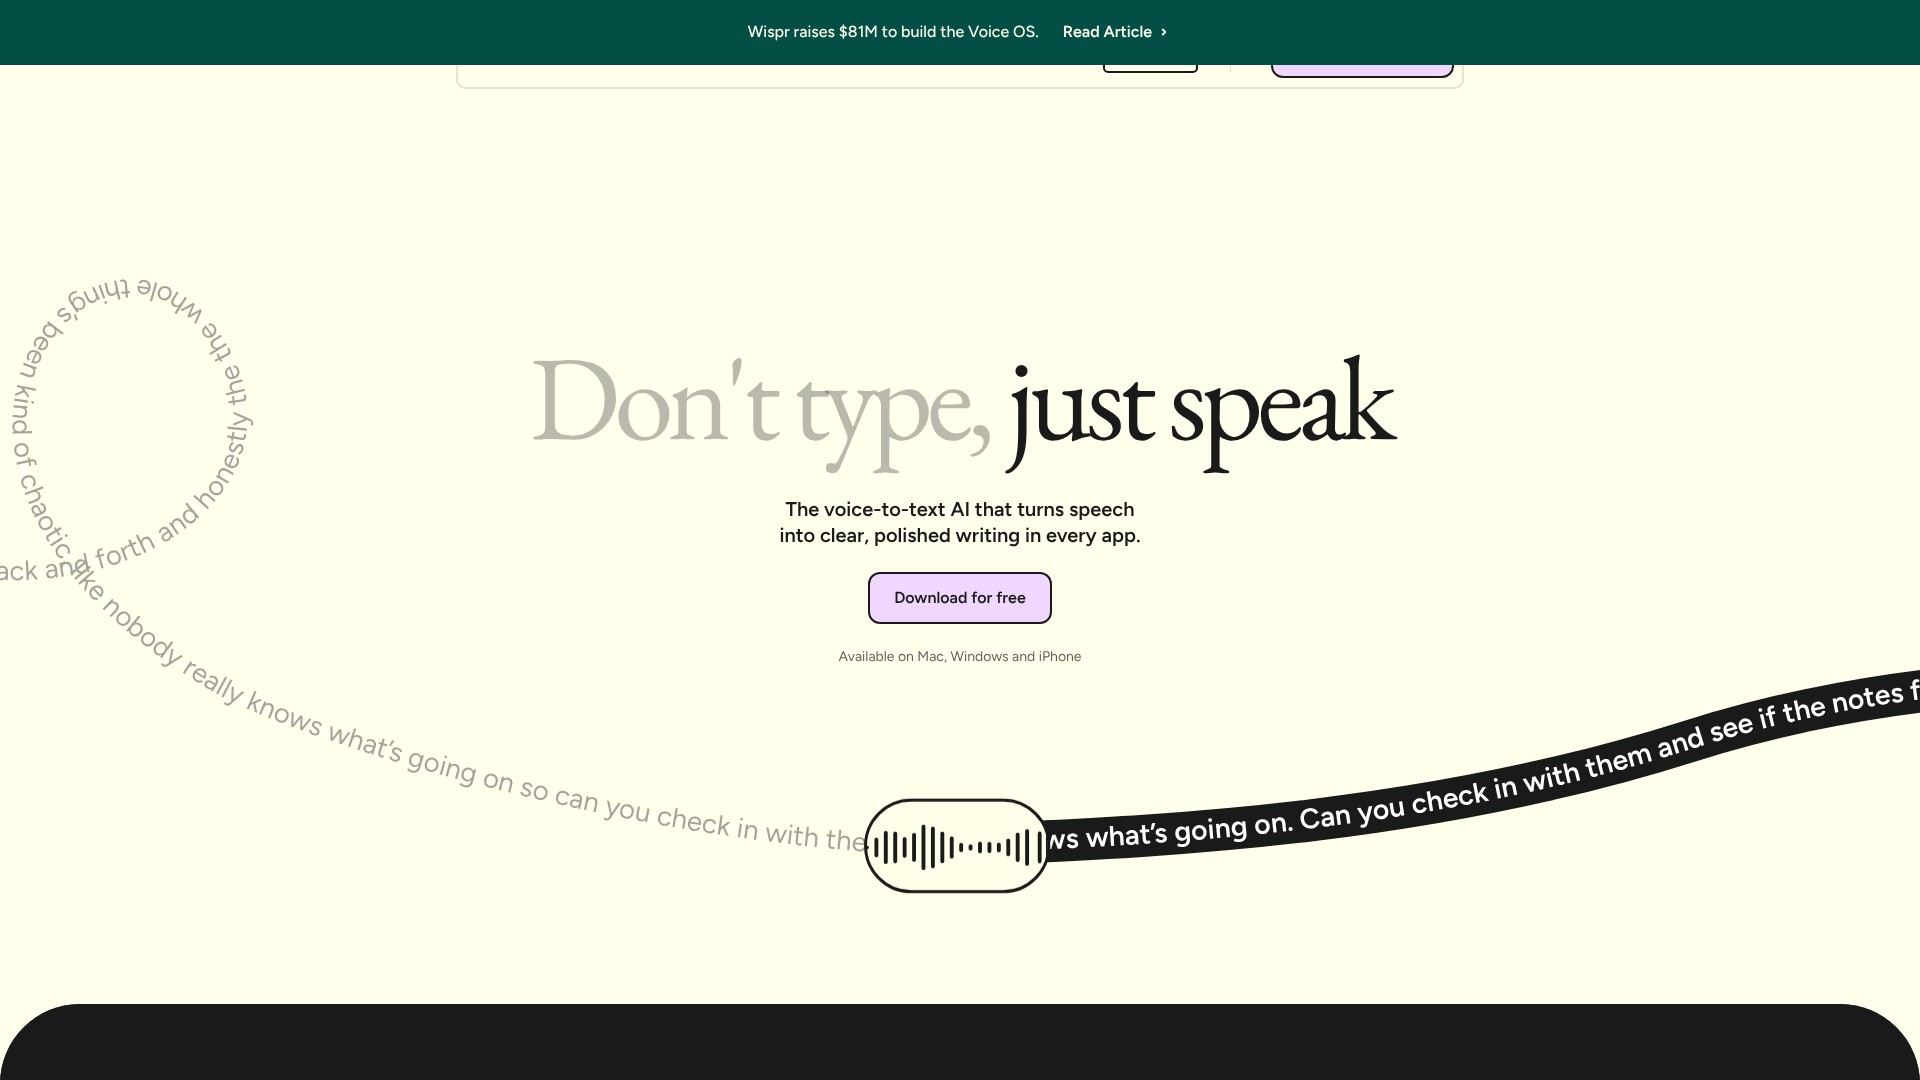Screen dimensions: 1920x1080
Task: Click the Wispr raises $81M announcement text
Action: tap(892, 32)
